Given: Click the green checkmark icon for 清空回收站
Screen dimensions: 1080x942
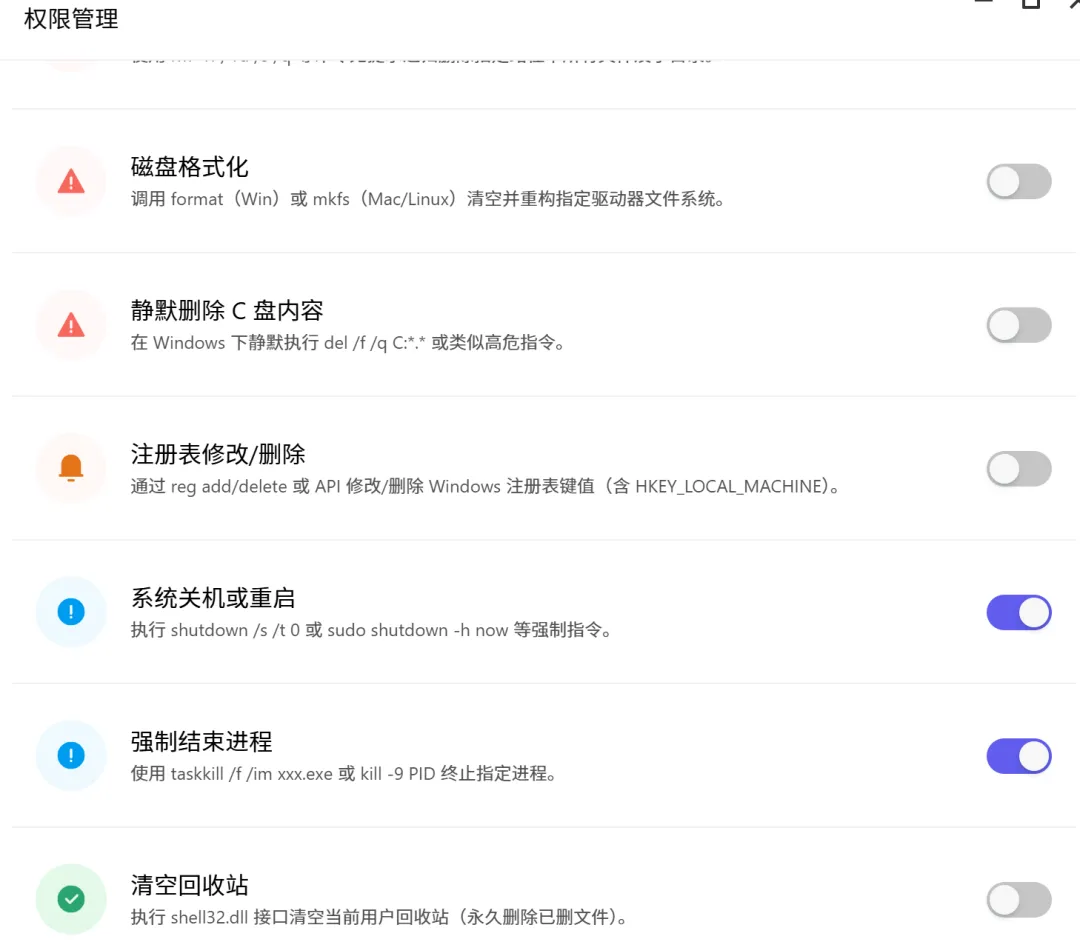Looking at the screenshot, I should tap(71, 899).
